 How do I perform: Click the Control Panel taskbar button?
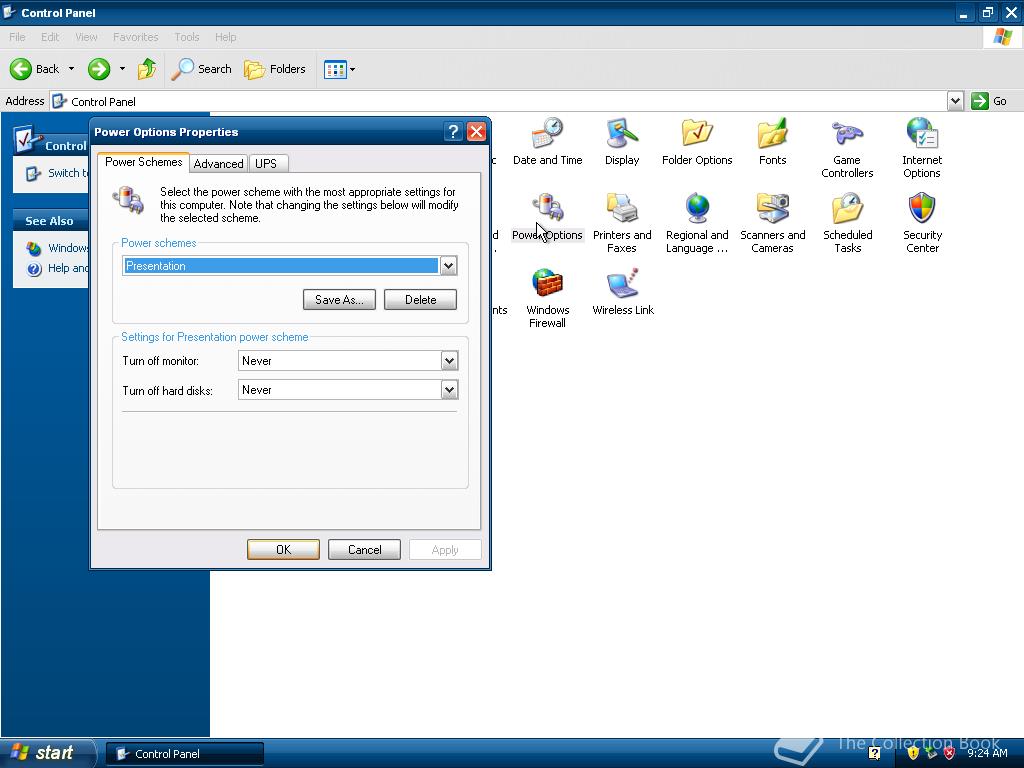(x=185, y=754)
